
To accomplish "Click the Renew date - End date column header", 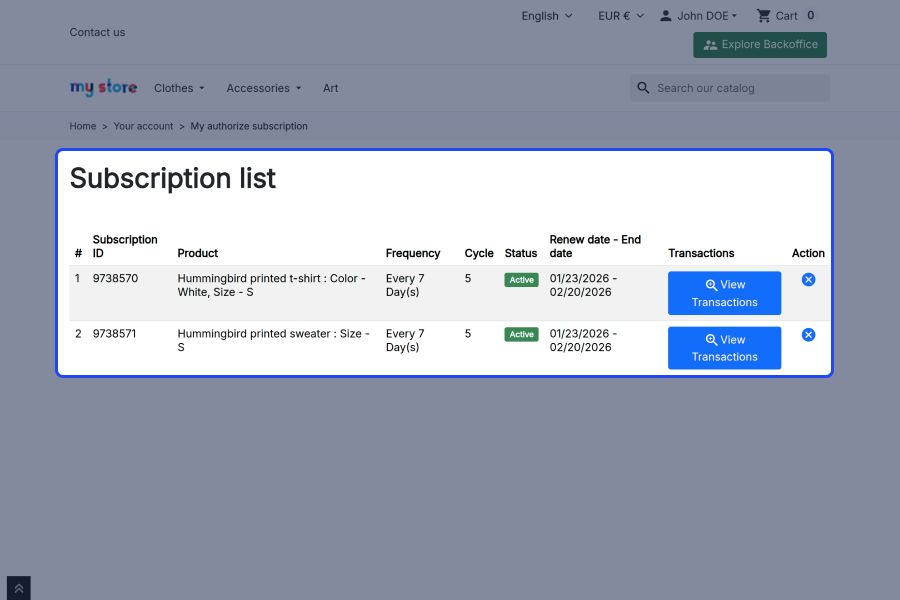I will [x=595, y=246].
